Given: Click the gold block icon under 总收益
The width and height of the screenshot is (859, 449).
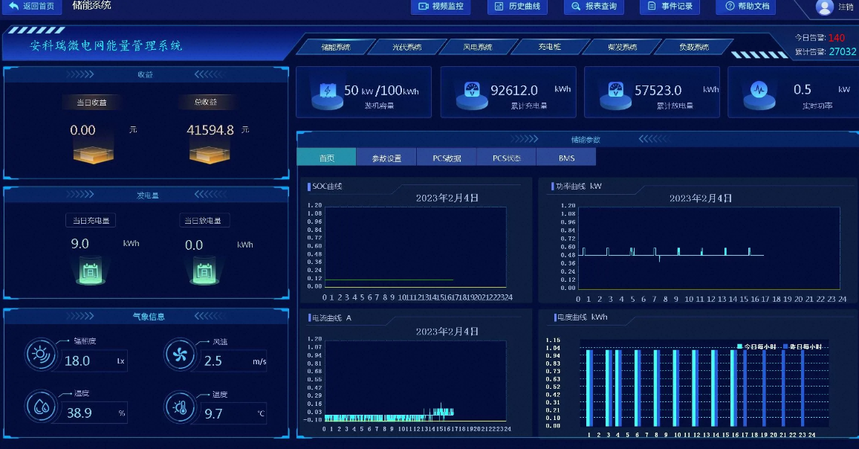Looking at the screenshot, I should click(x=209, y=154).
